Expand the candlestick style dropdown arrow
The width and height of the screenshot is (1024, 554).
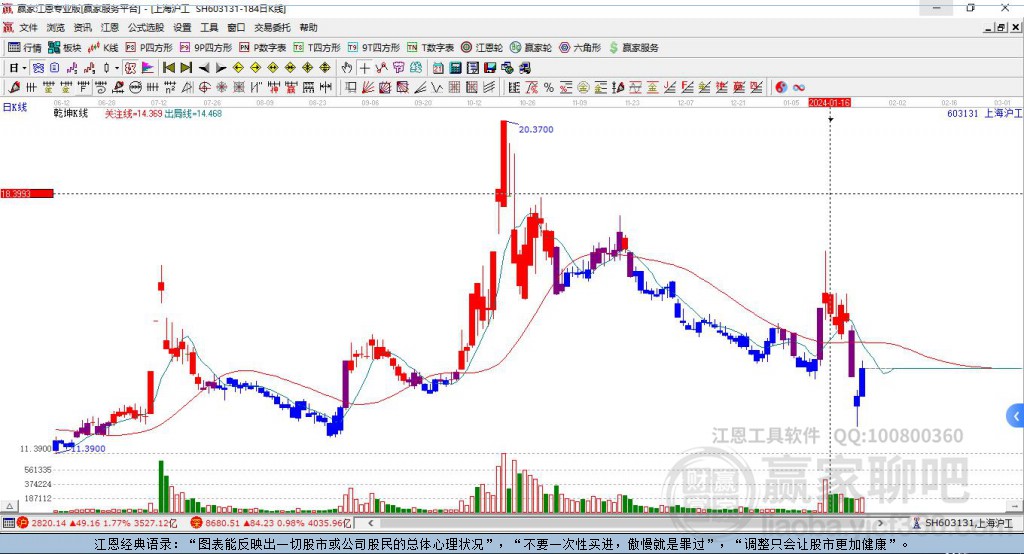[117, 68]
